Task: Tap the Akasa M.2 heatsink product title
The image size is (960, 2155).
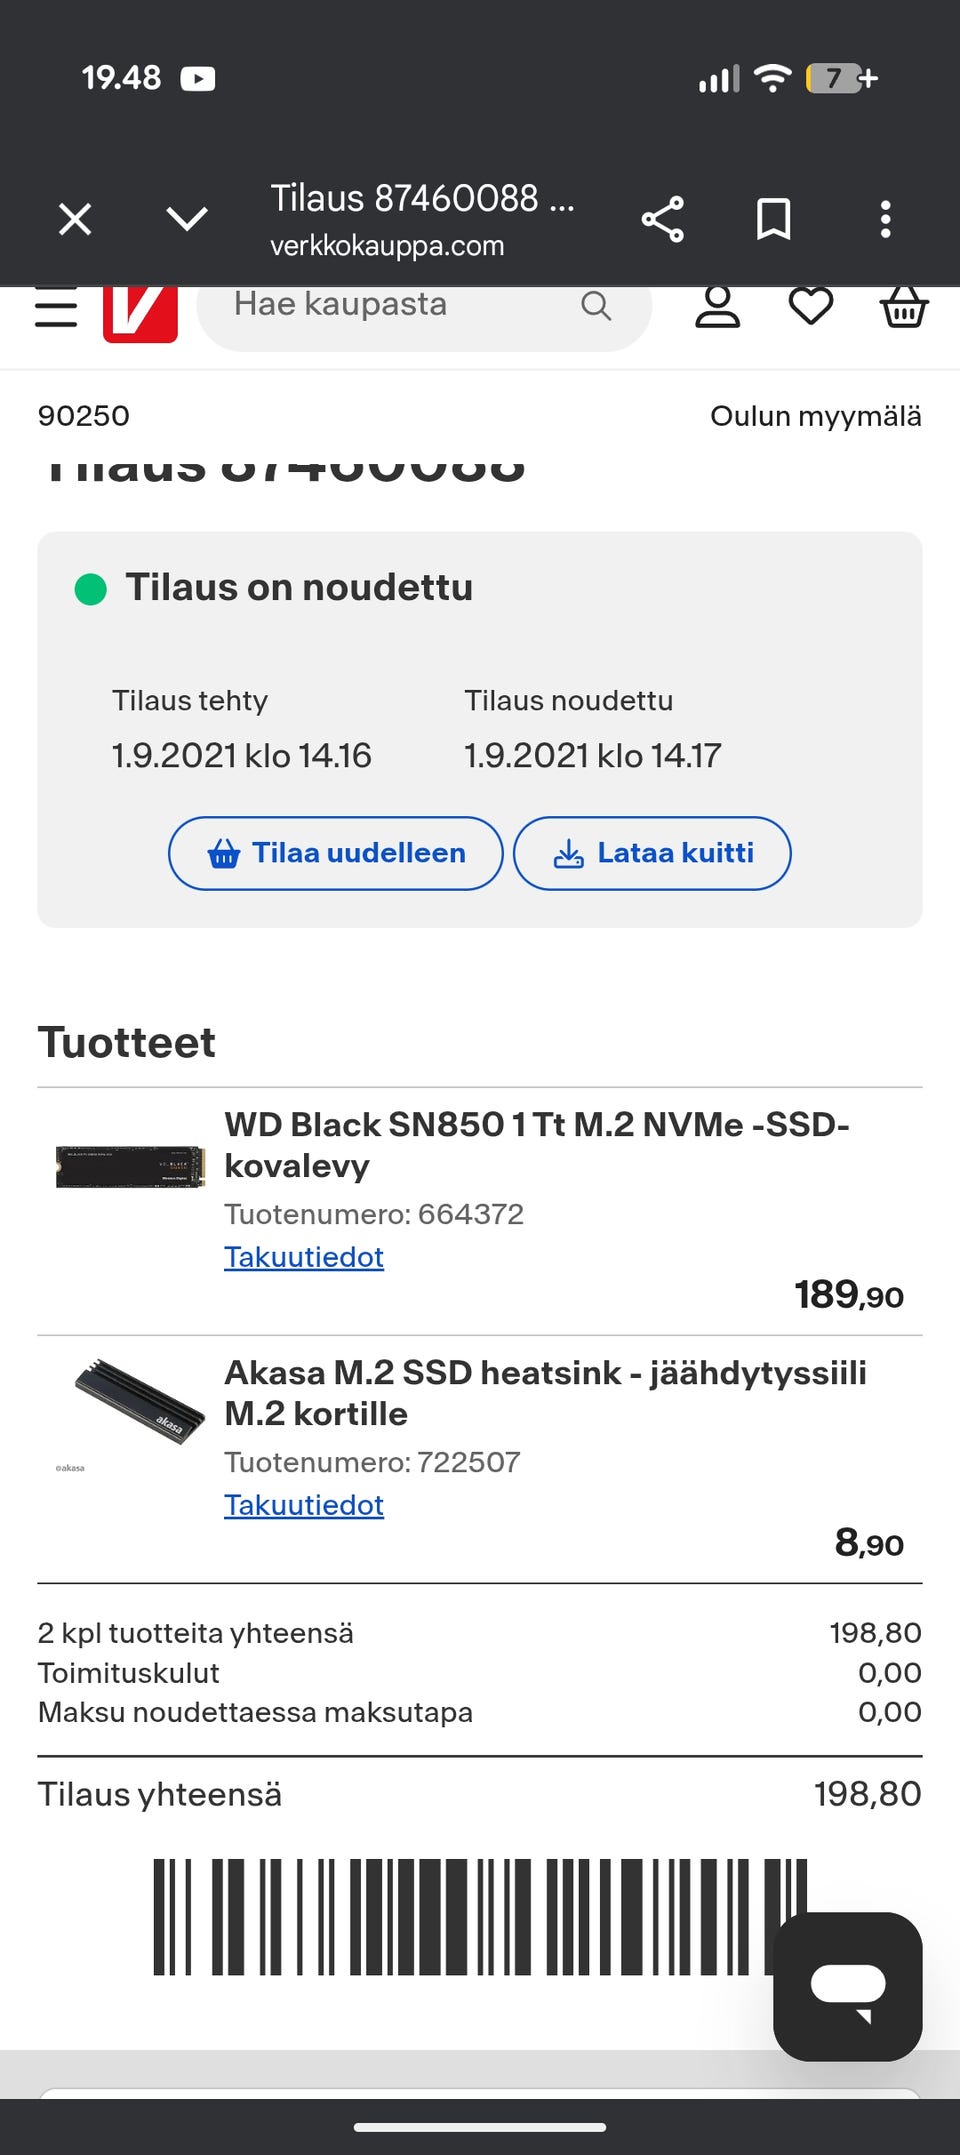Action: coord(545,1393)
